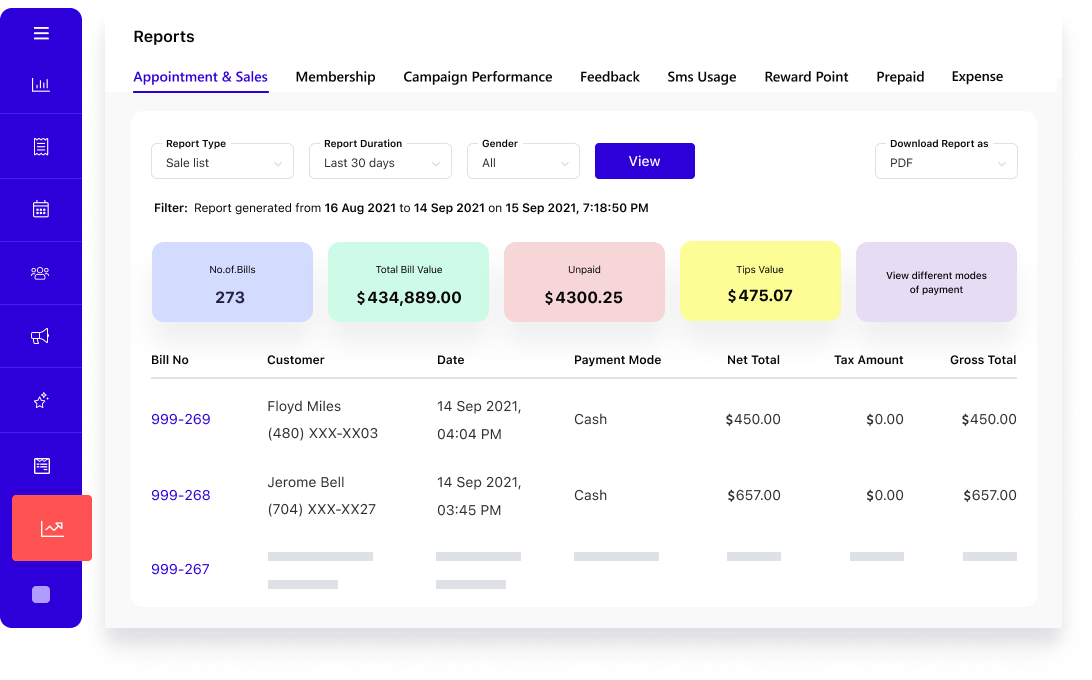Change the Report Duration from Last 30 days
The height and width of the screenshot is (680, 1092).
(x=380, y=161)
